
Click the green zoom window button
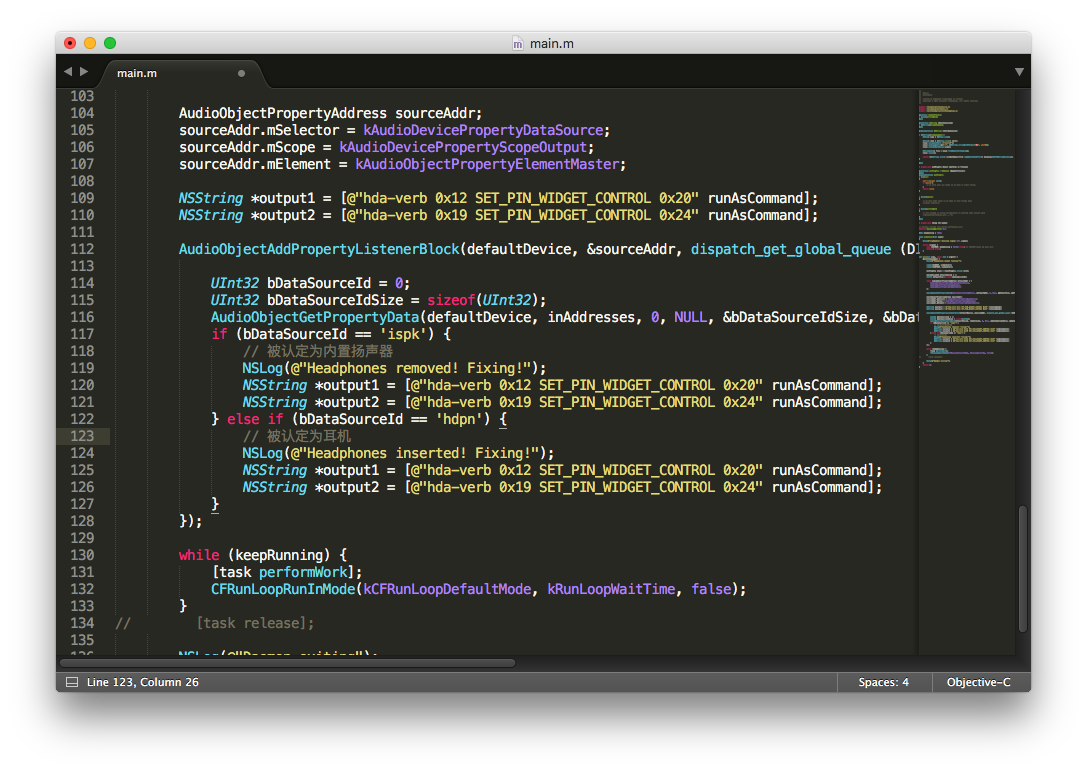(x=110, y=43)
